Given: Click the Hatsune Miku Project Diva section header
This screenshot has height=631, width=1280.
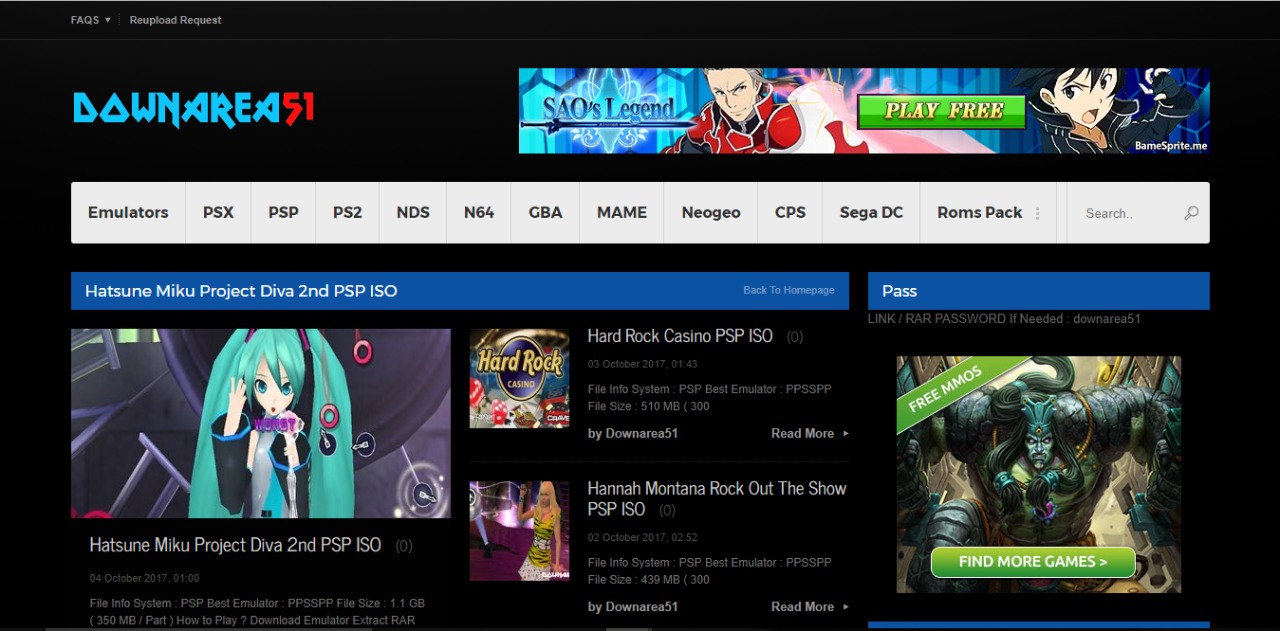Looking at the screenshot, I should 460,291.
